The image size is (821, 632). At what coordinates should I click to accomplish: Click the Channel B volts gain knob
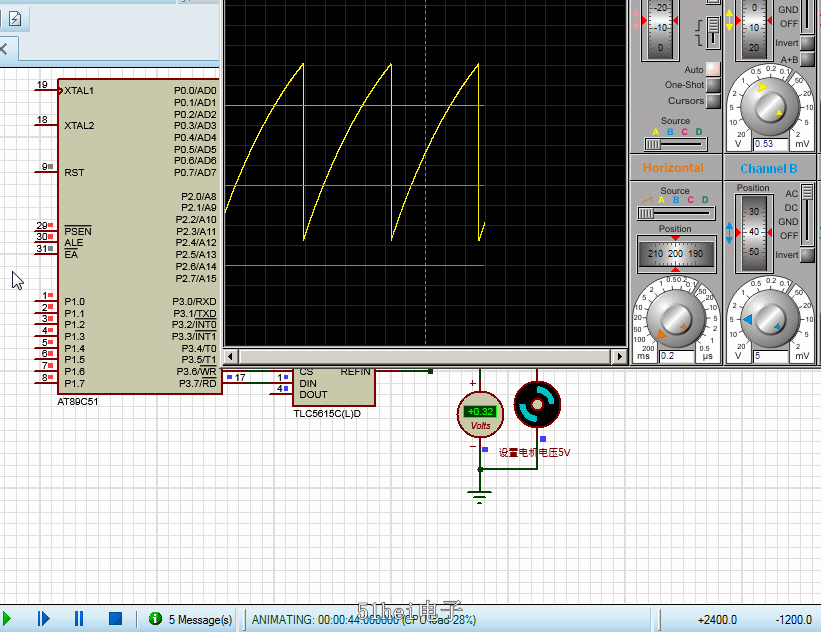click(770, 318)
